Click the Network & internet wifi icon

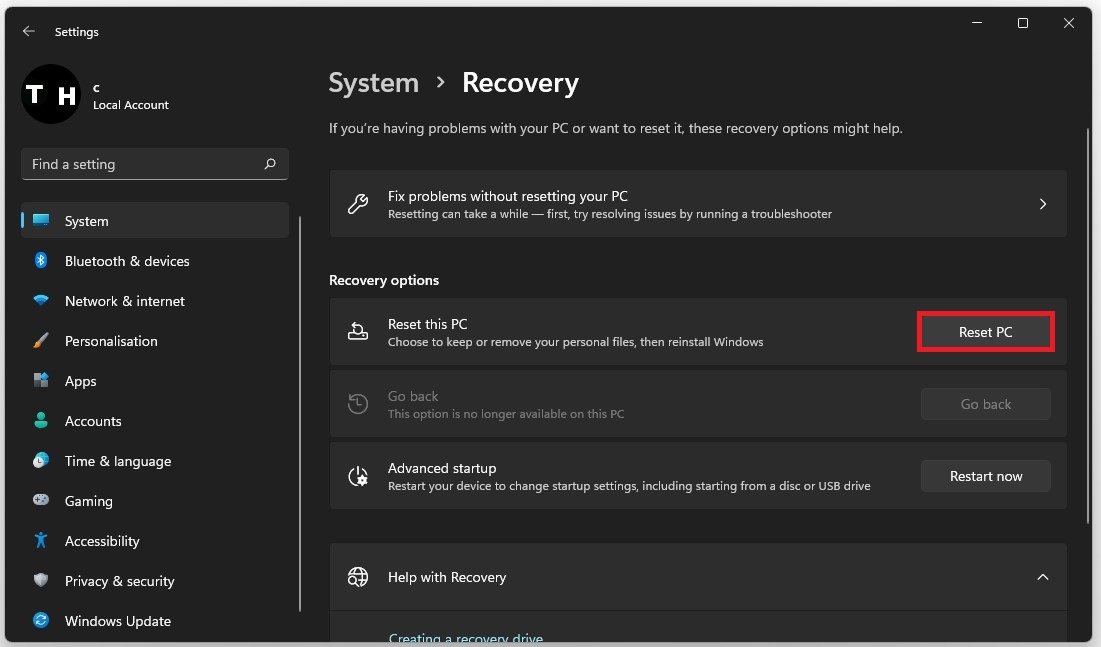click(41, 301)
